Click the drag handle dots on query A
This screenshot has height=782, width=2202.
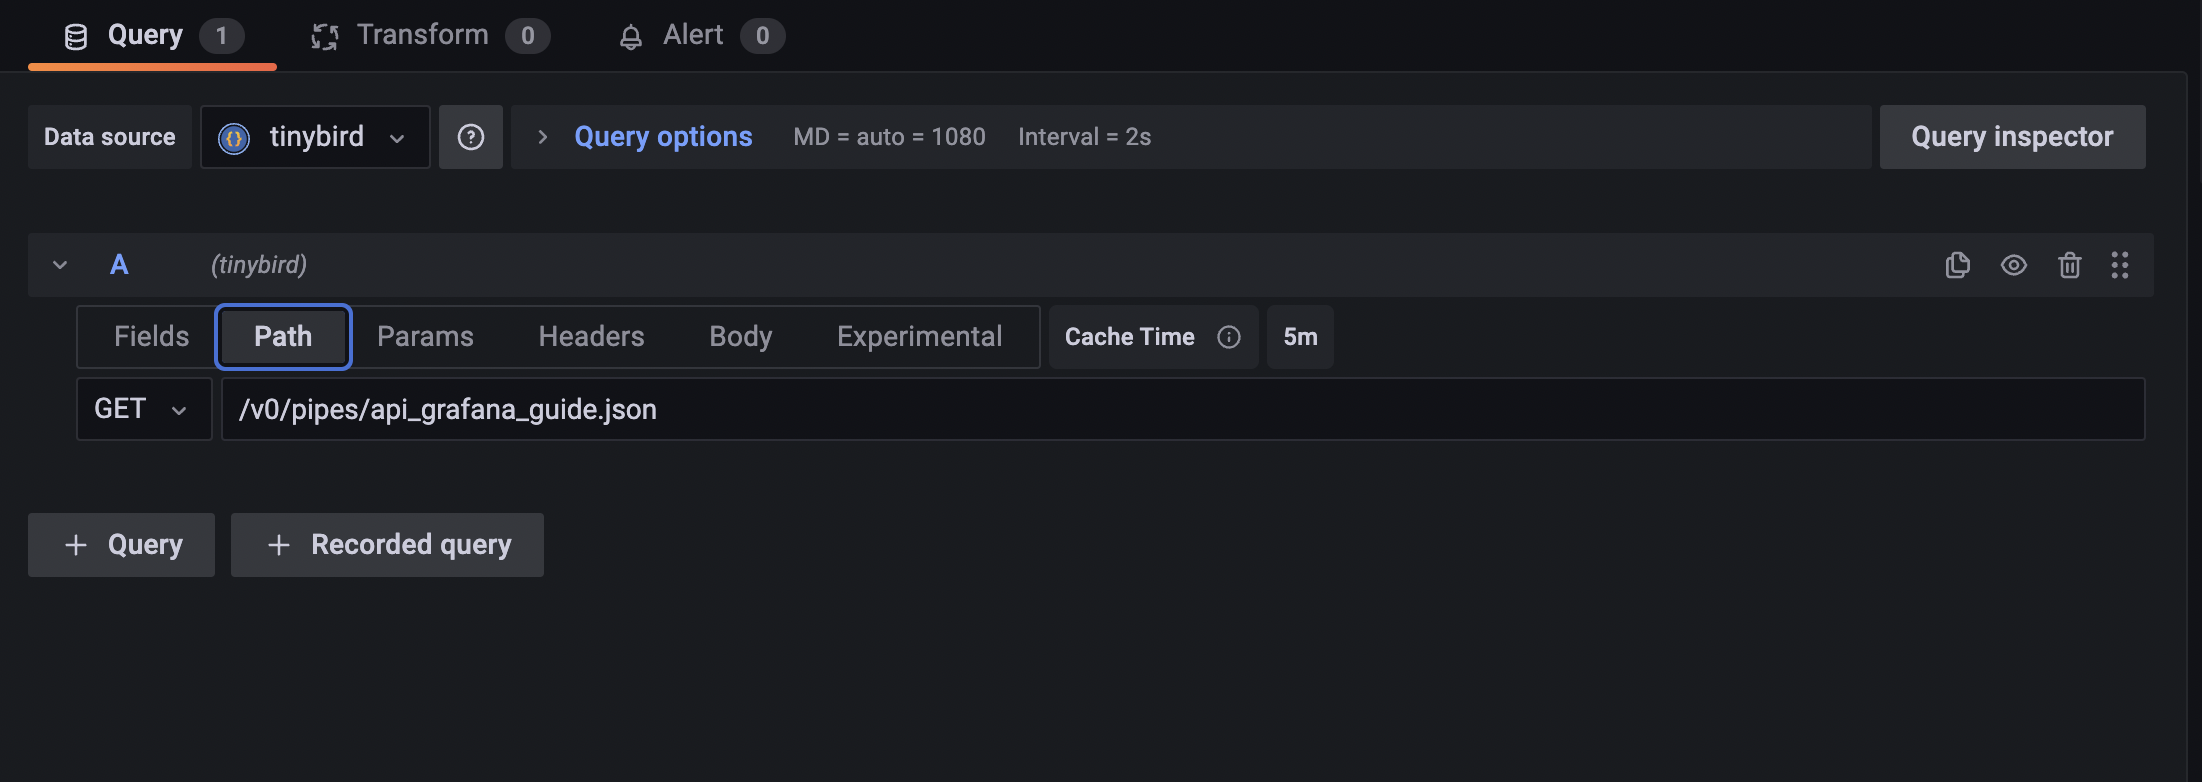point(2120,265)
